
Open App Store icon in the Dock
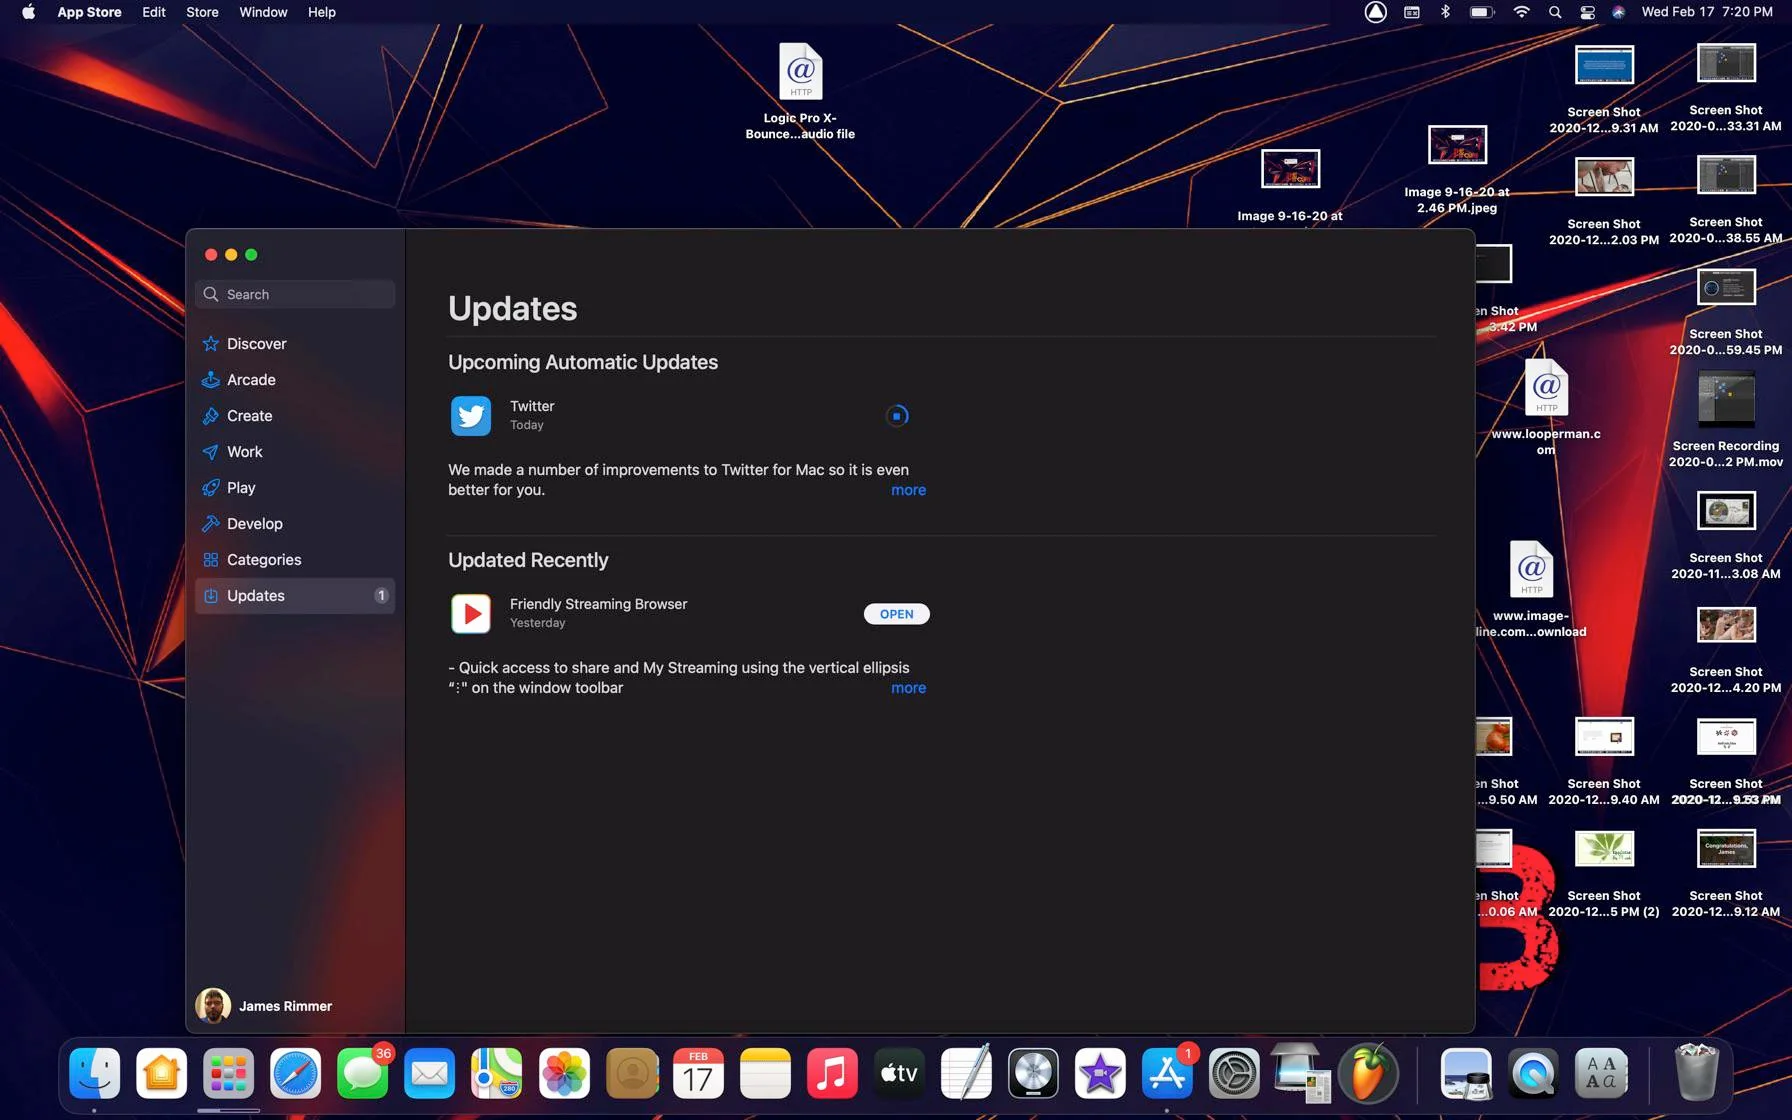pos(1167,1074)
